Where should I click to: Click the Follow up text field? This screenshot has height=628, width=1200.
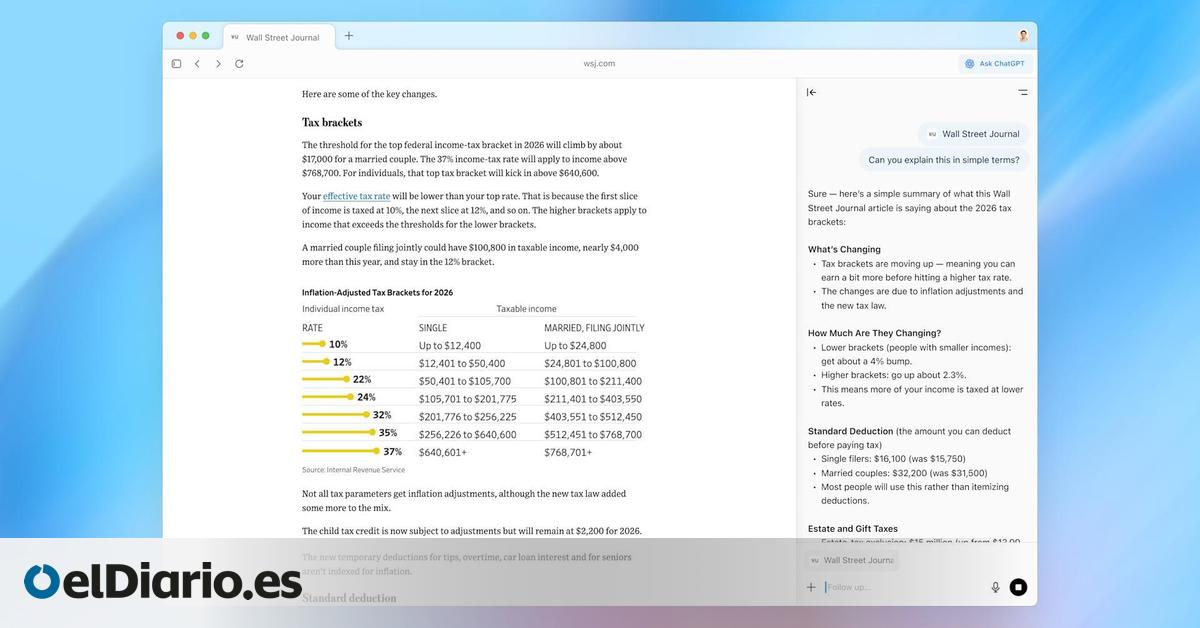click(x=900, y=587)
